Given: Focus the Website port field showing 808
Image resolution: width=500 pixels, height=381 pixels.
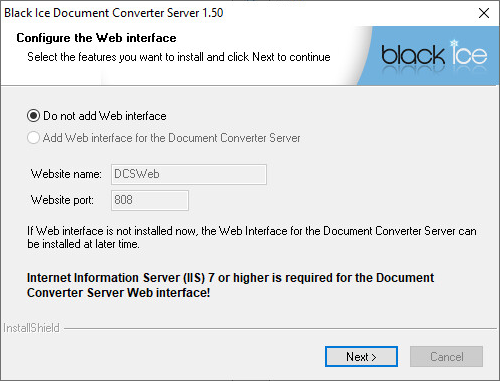Looking at the screenshot, I should tap(150, 200).
